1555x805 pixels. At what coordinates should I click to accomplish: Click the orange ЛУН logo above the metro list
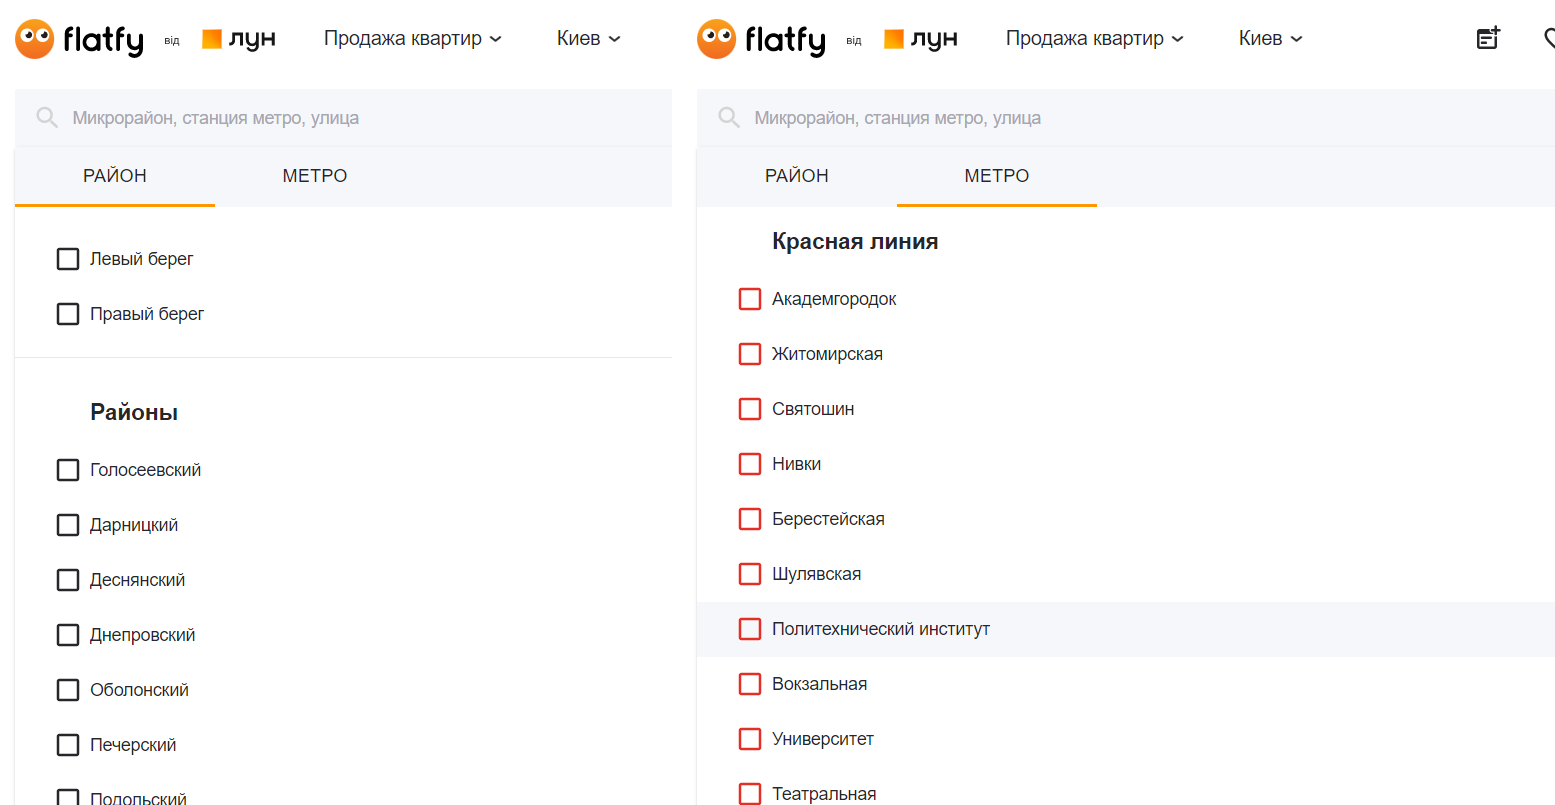(921, 39)
